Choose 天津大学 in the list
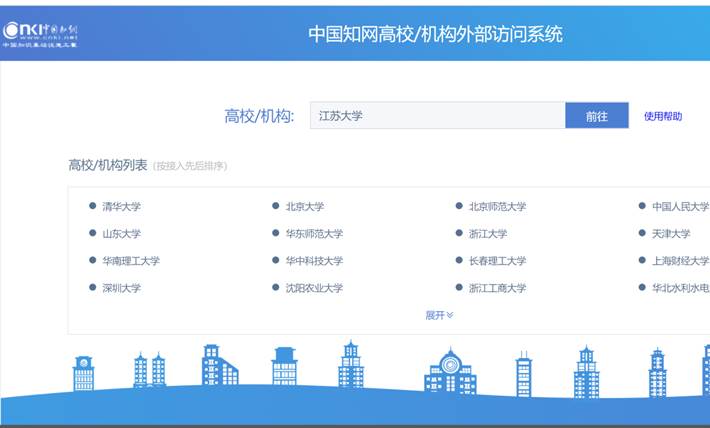 [671, 234]
